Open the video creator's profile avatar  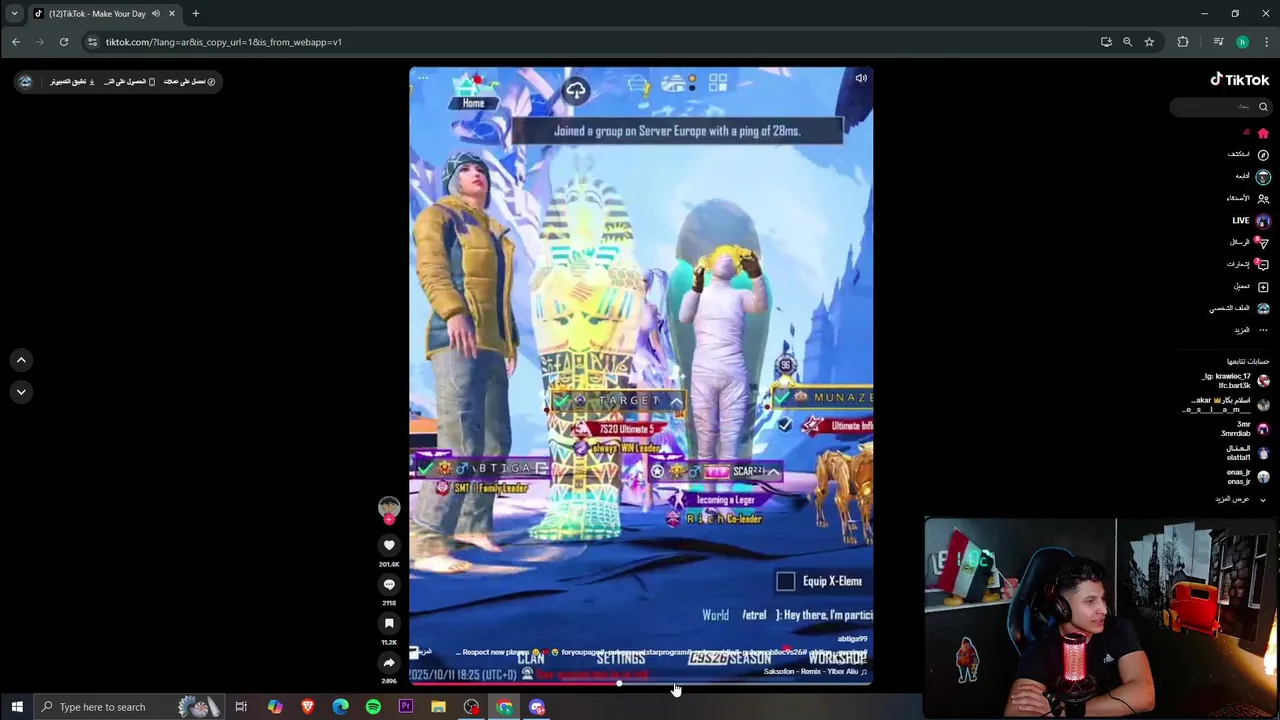[x=389, y=507]
